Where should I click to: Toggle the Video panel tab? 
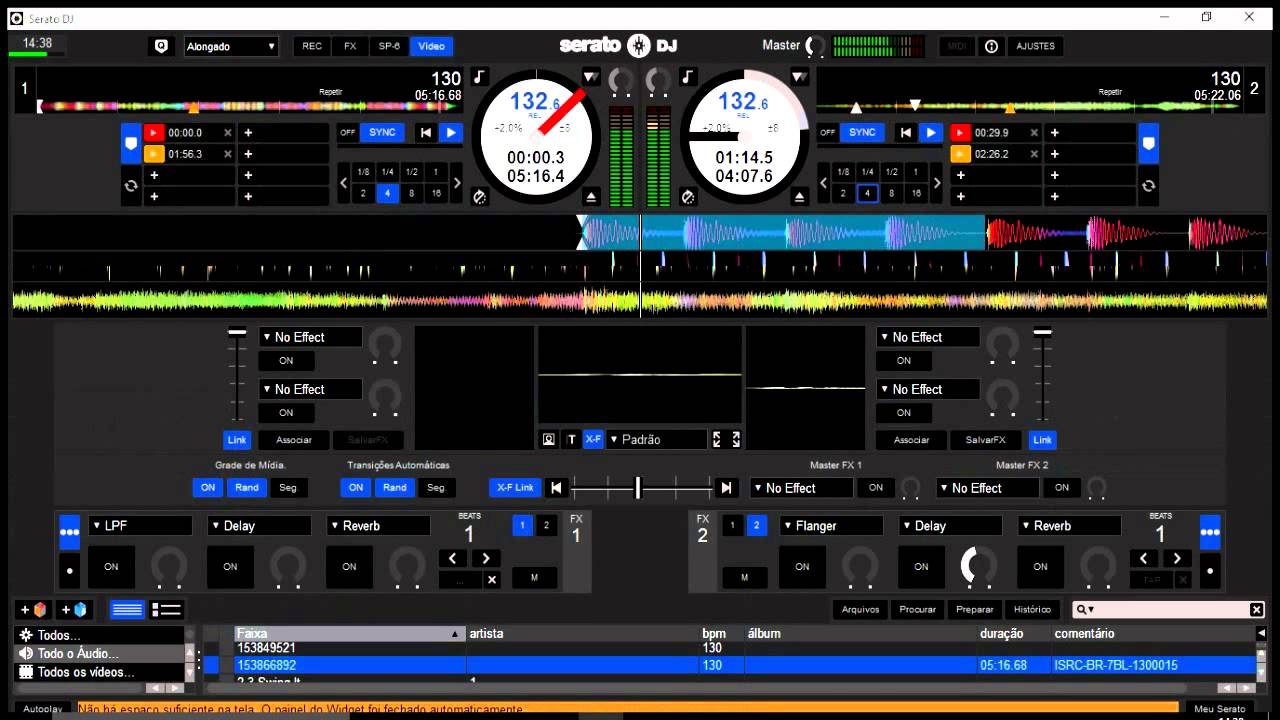pyautogui.click(x=432, y=46)
